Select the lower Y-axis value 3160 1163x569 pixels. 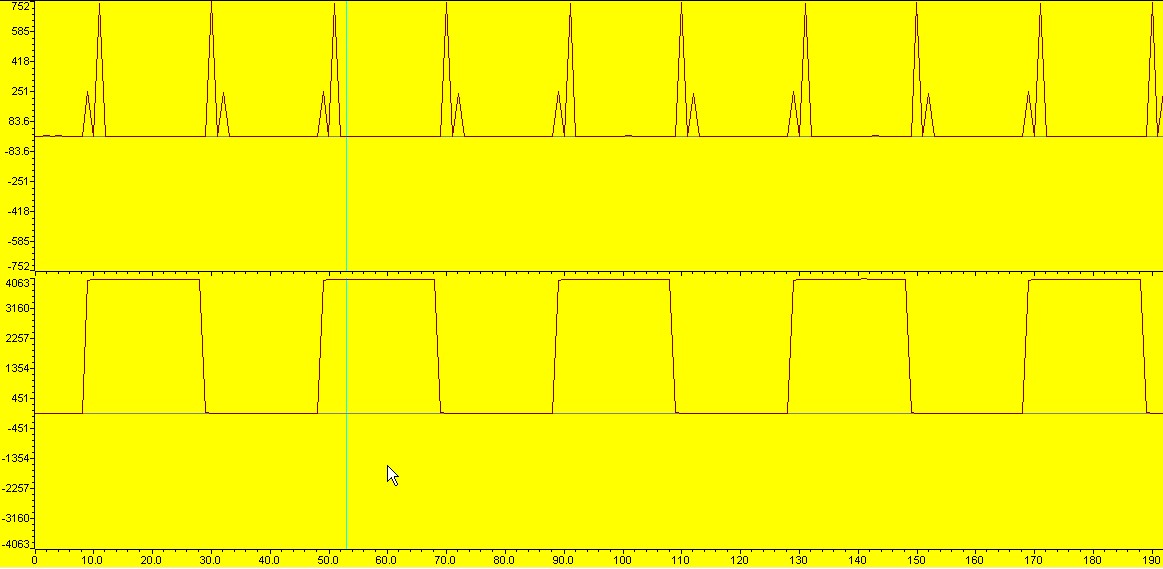18,308
